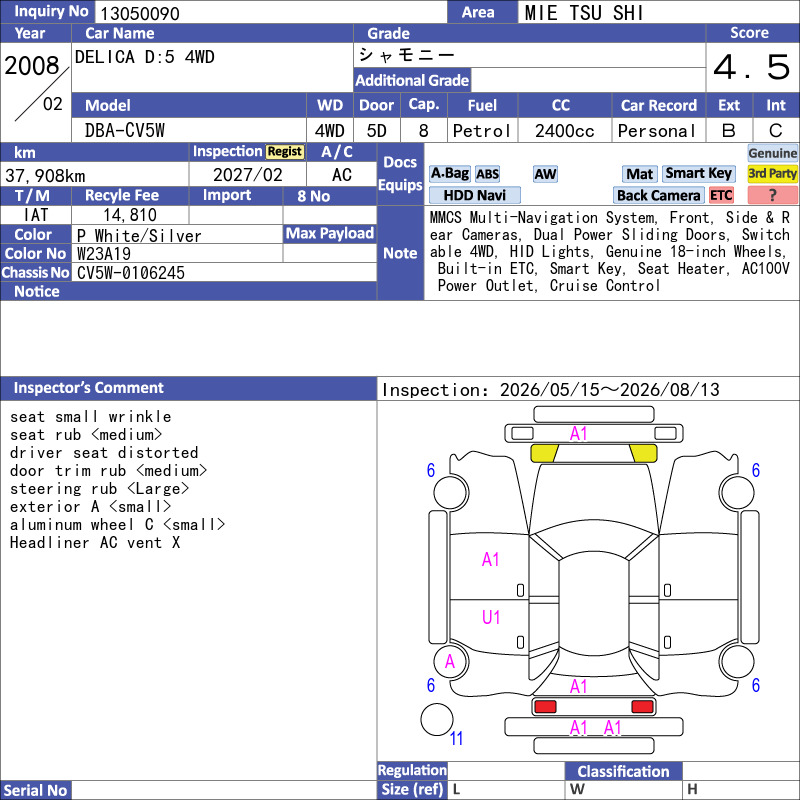Click the door count 5D
Screen dimensions: 800x800
coord(377,131)
